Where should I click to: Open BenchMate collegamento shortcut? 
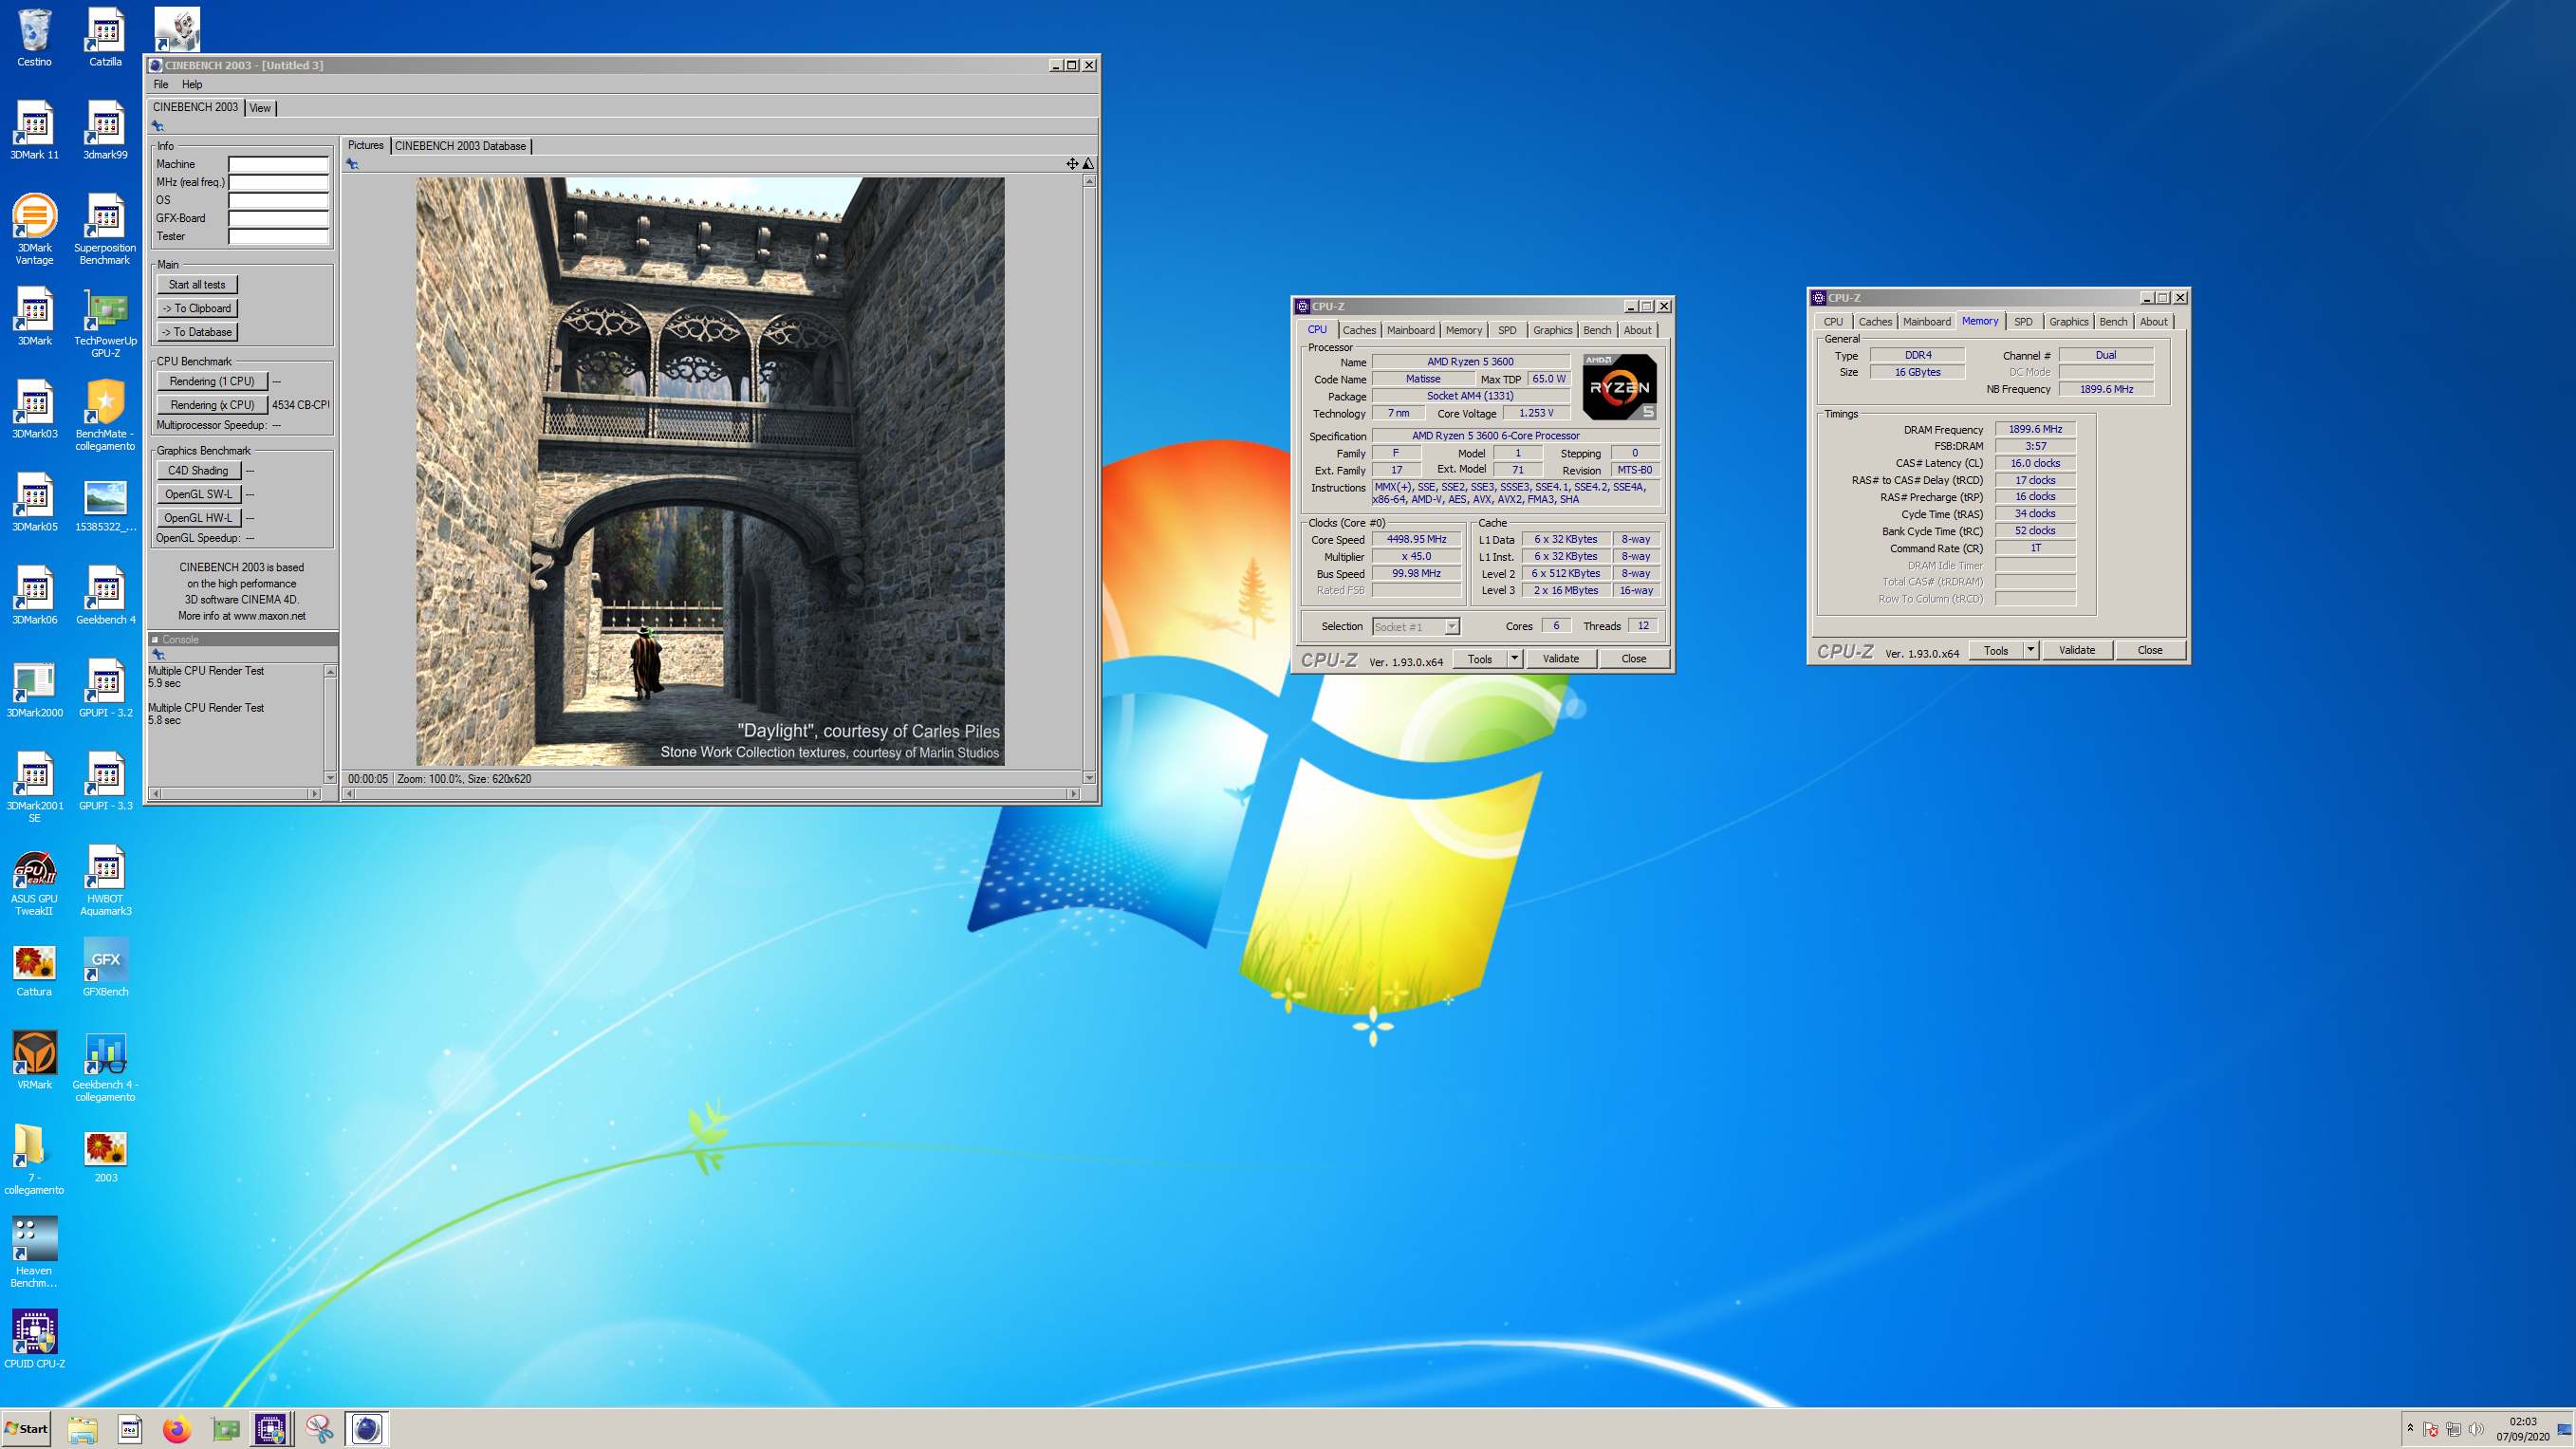tap(105, 416)
